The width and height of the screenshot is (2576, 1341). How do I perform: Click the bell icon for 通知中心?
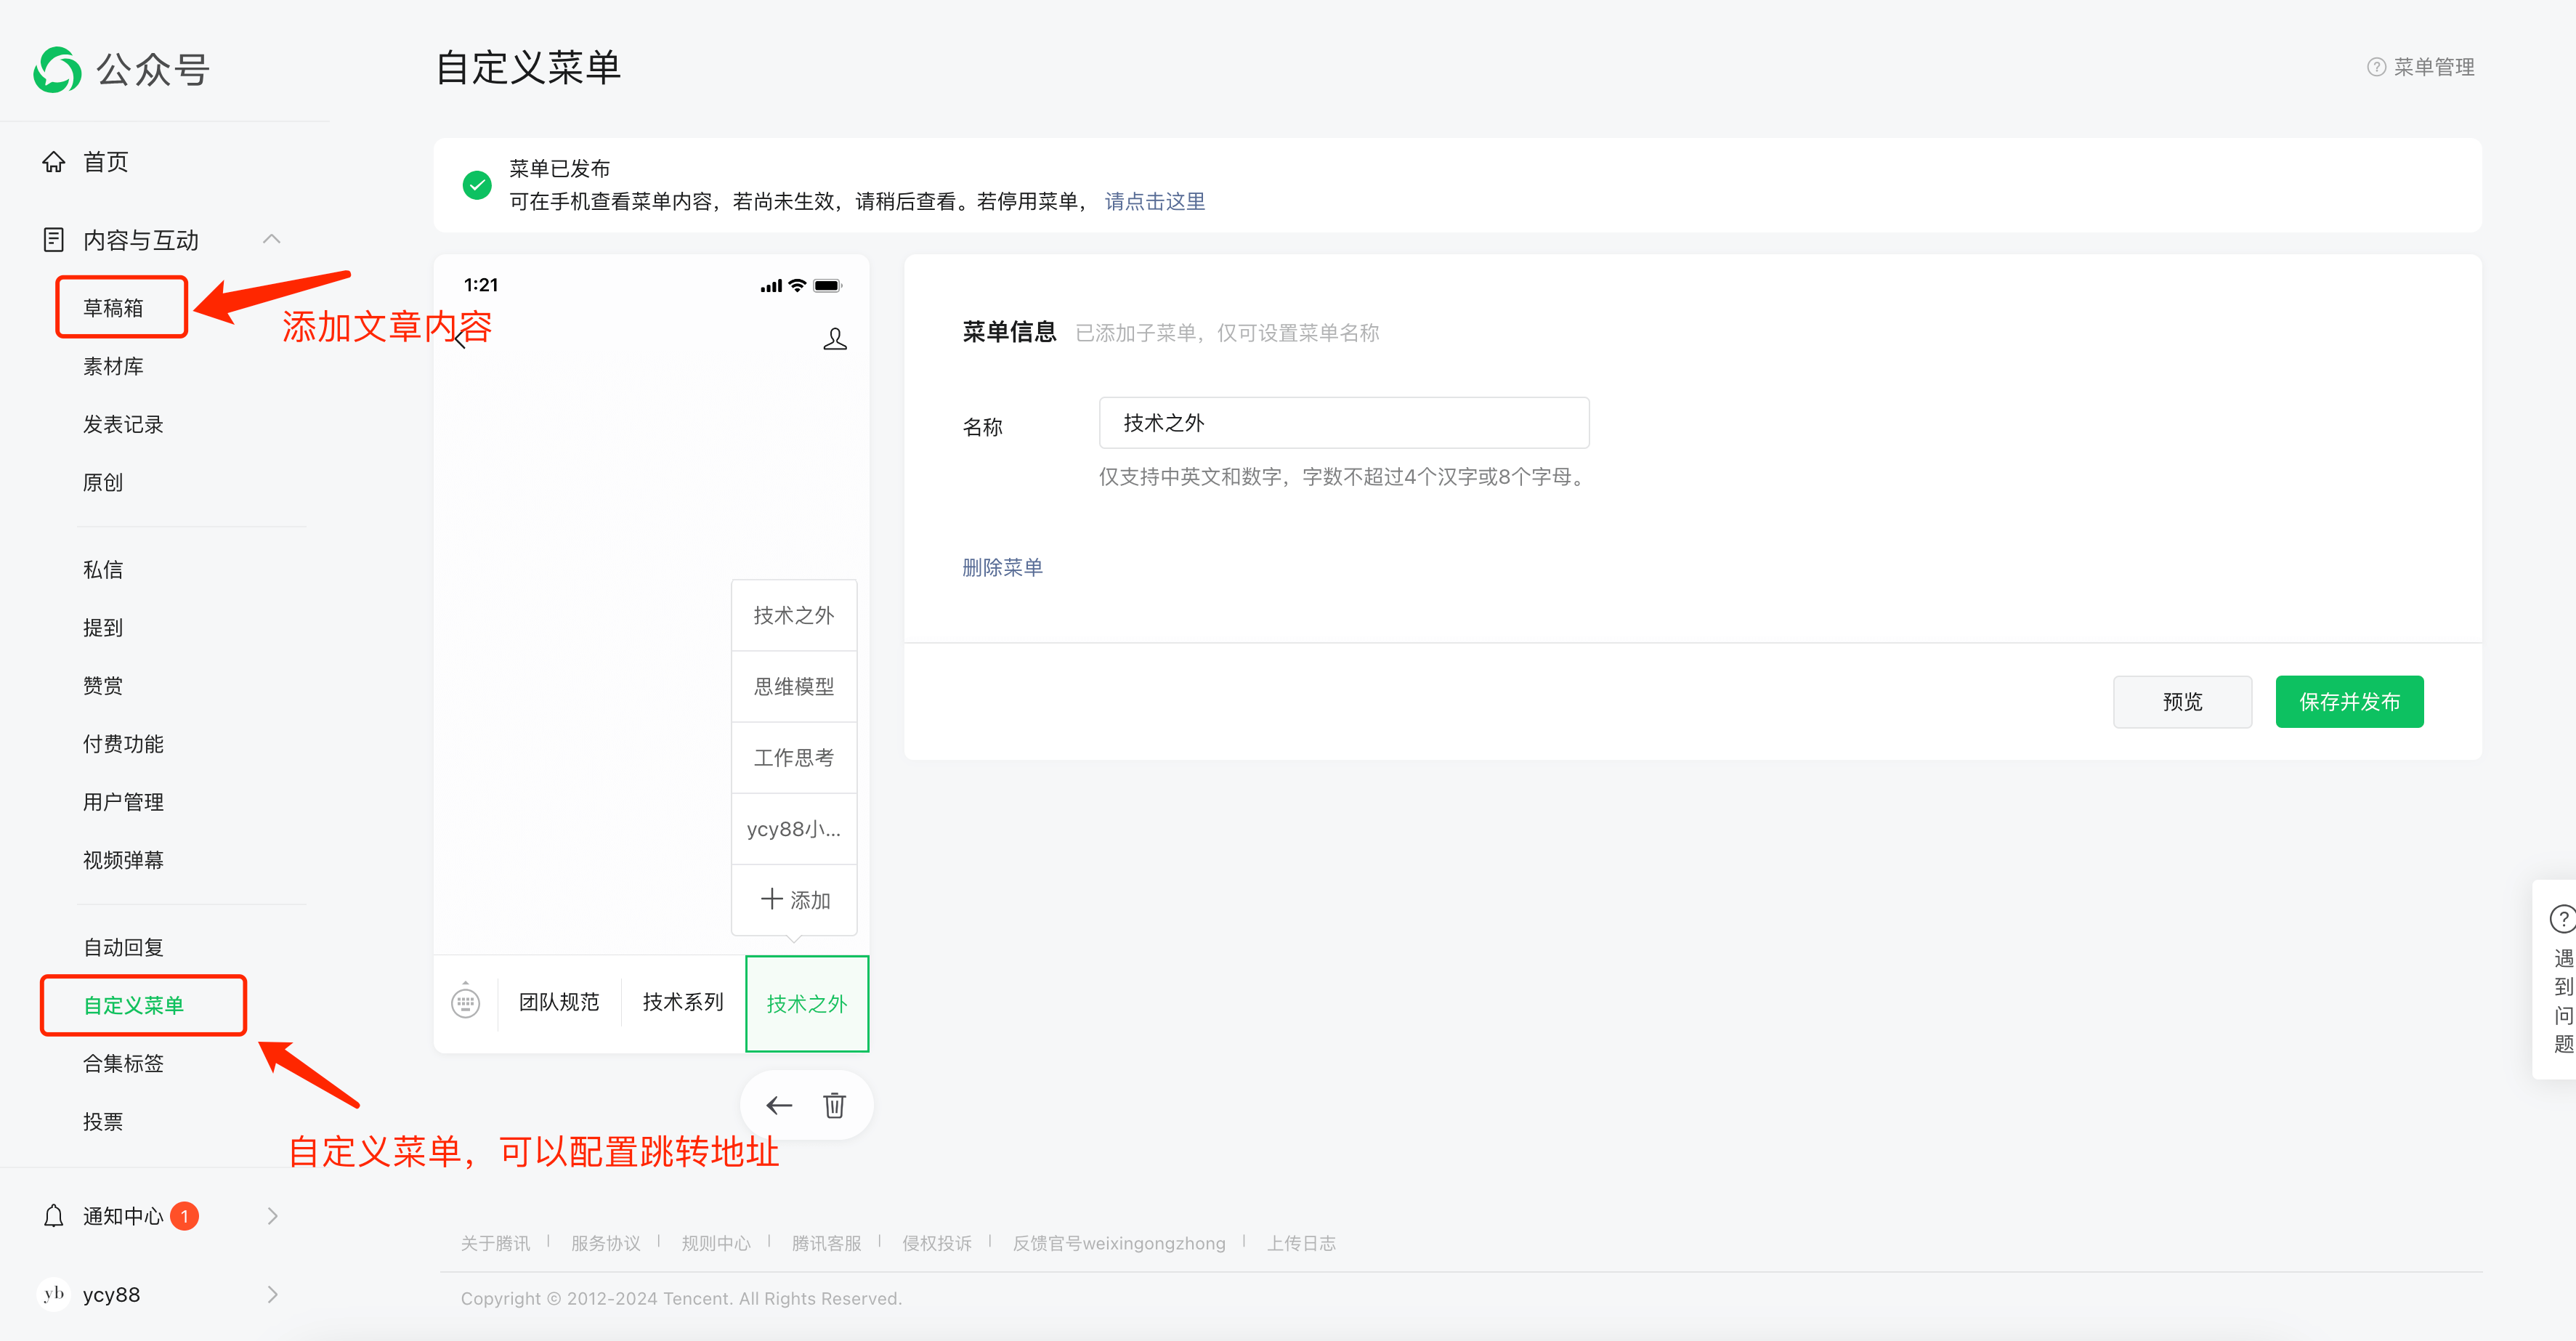tap(54, 1215)
